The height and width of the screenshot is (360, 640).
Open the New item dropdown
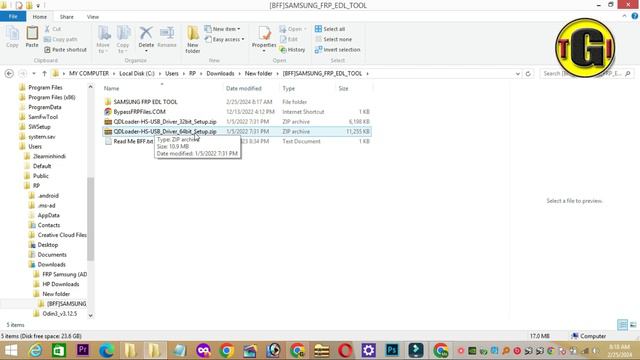click(222, 29)
